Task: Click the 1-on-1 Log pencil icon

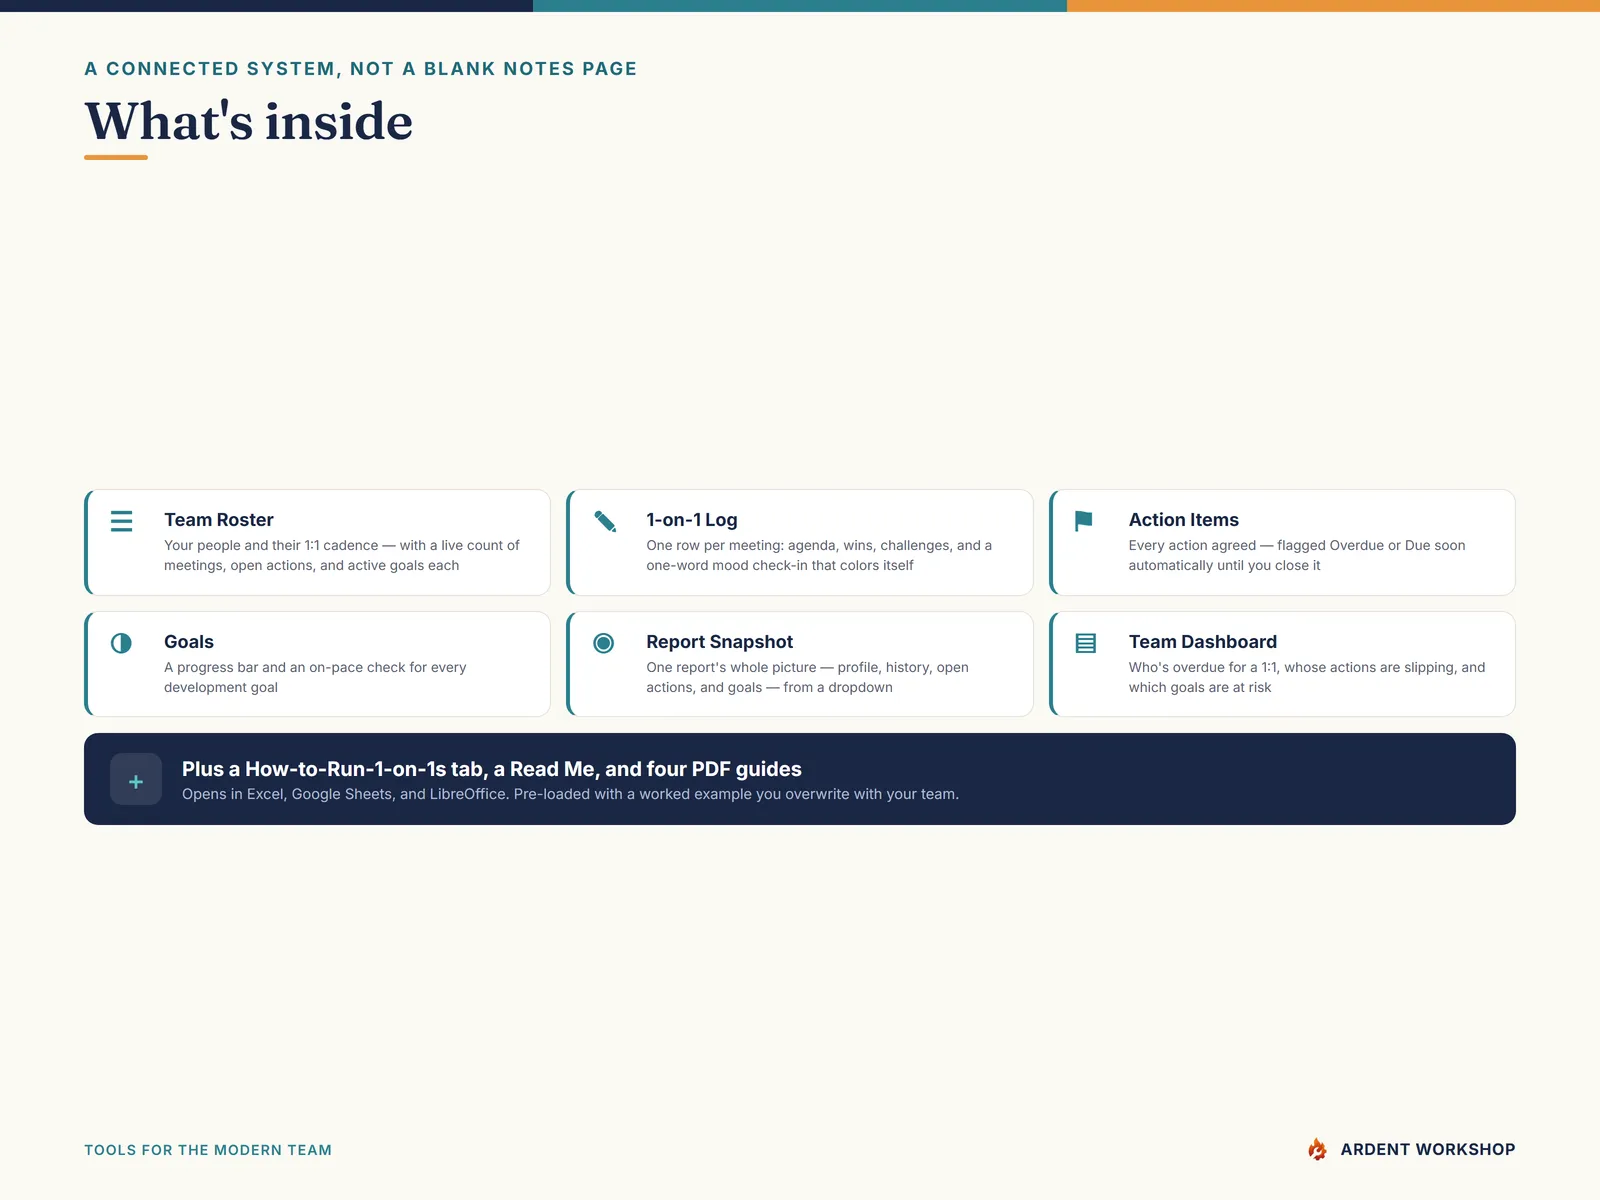Action: point(605,521)
